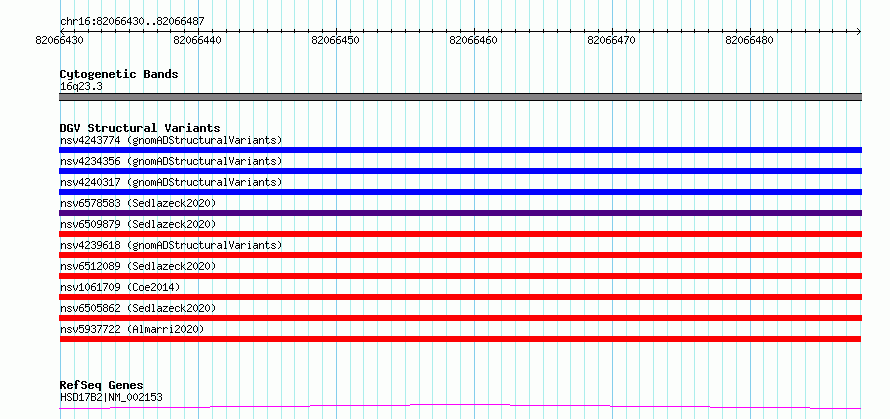
Task: Select the purple nsv6578583 variant bar
Action: coord(460,213)
